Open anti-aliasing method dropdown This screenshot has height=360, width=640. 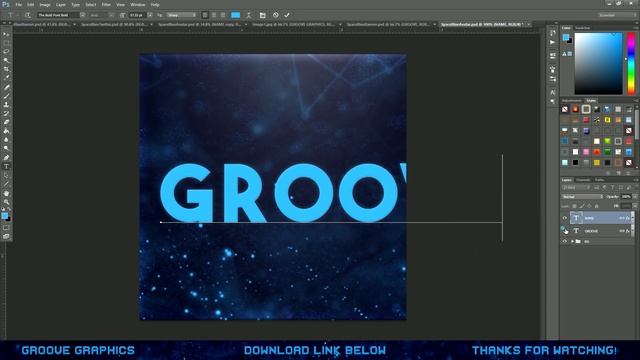pyautogui.click(x=181, y=15)
